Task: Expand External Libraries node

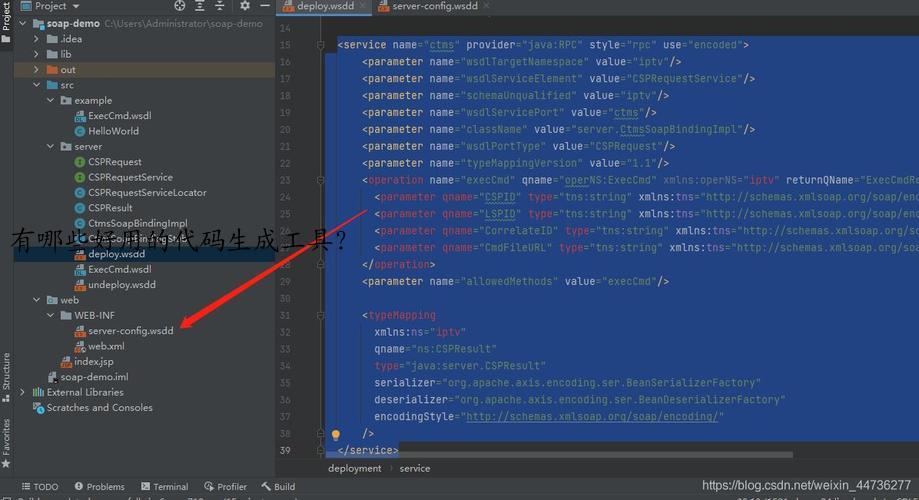Action: click(x=24, y=392)
